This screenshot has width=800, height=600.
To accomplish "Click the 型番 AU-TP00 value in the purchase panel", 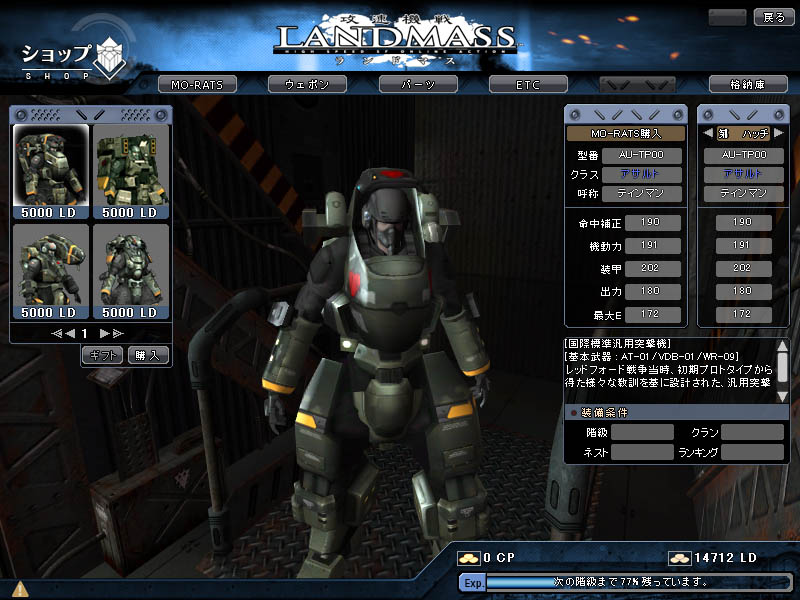I will [x=642, y=155].
